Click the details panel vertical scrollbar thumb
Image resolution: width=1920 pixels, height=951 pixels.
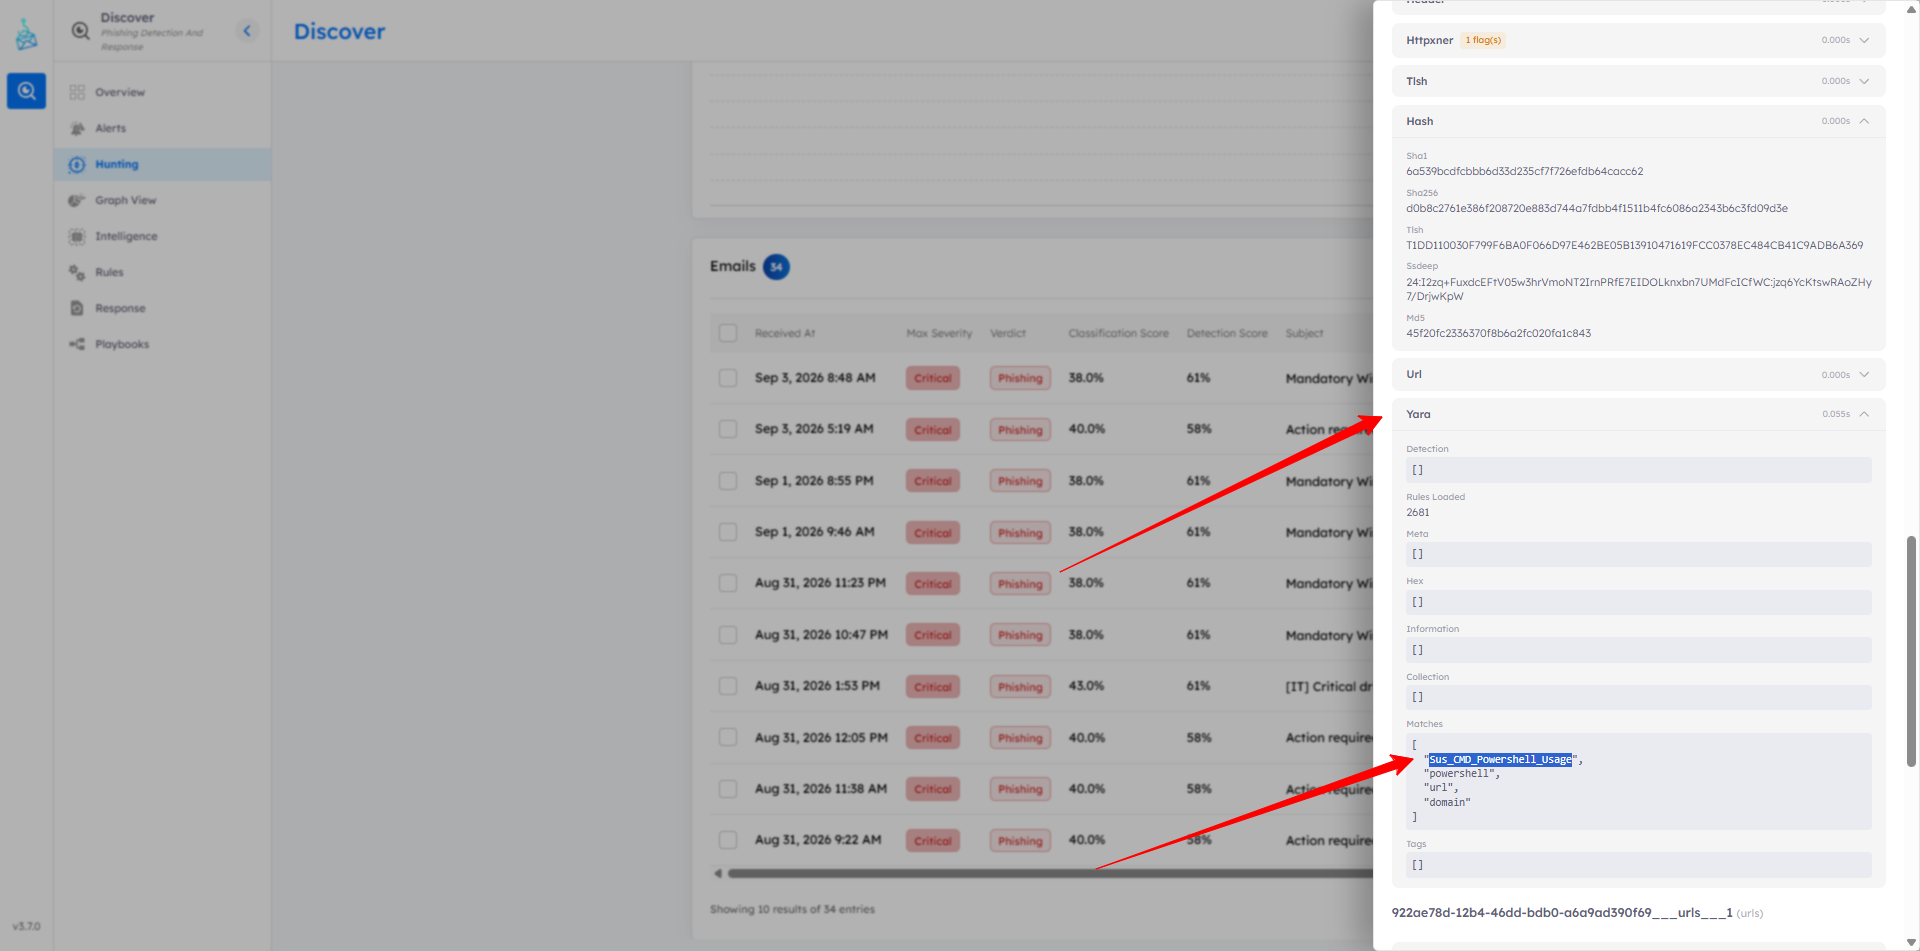coord(1911,651)
